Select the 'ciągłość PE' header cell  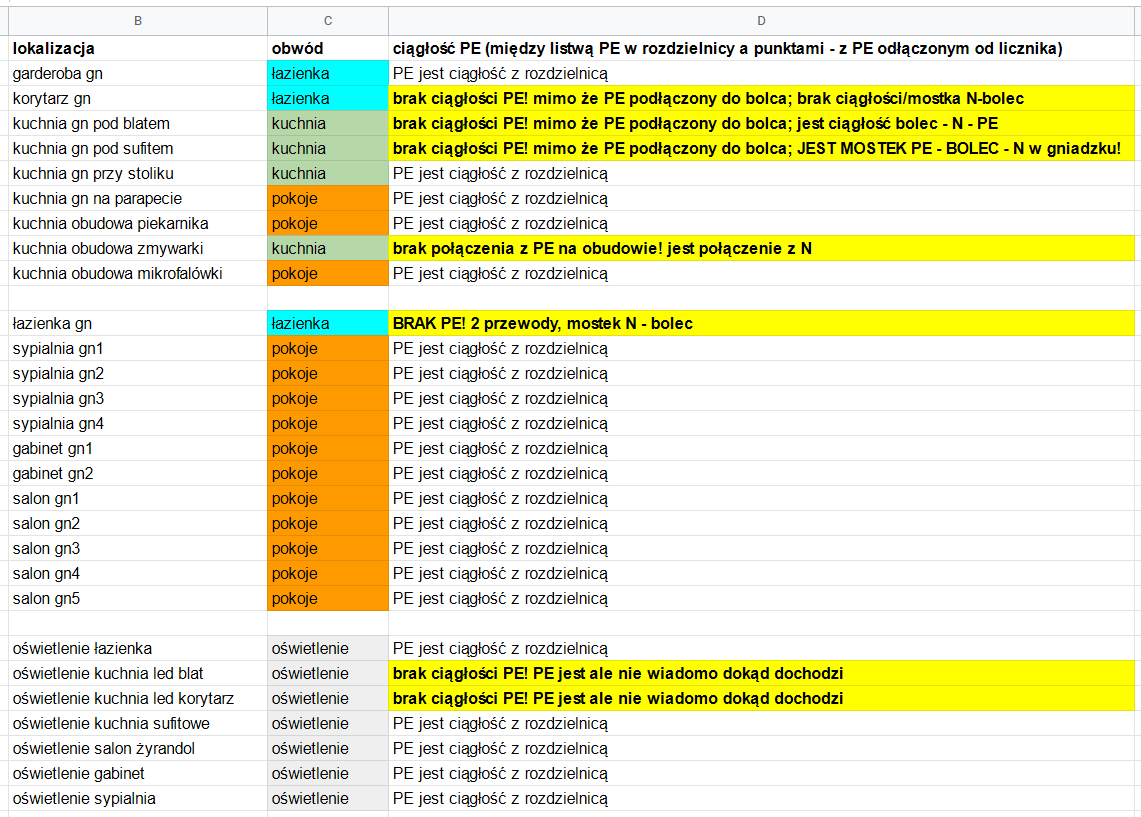[762, 48]
